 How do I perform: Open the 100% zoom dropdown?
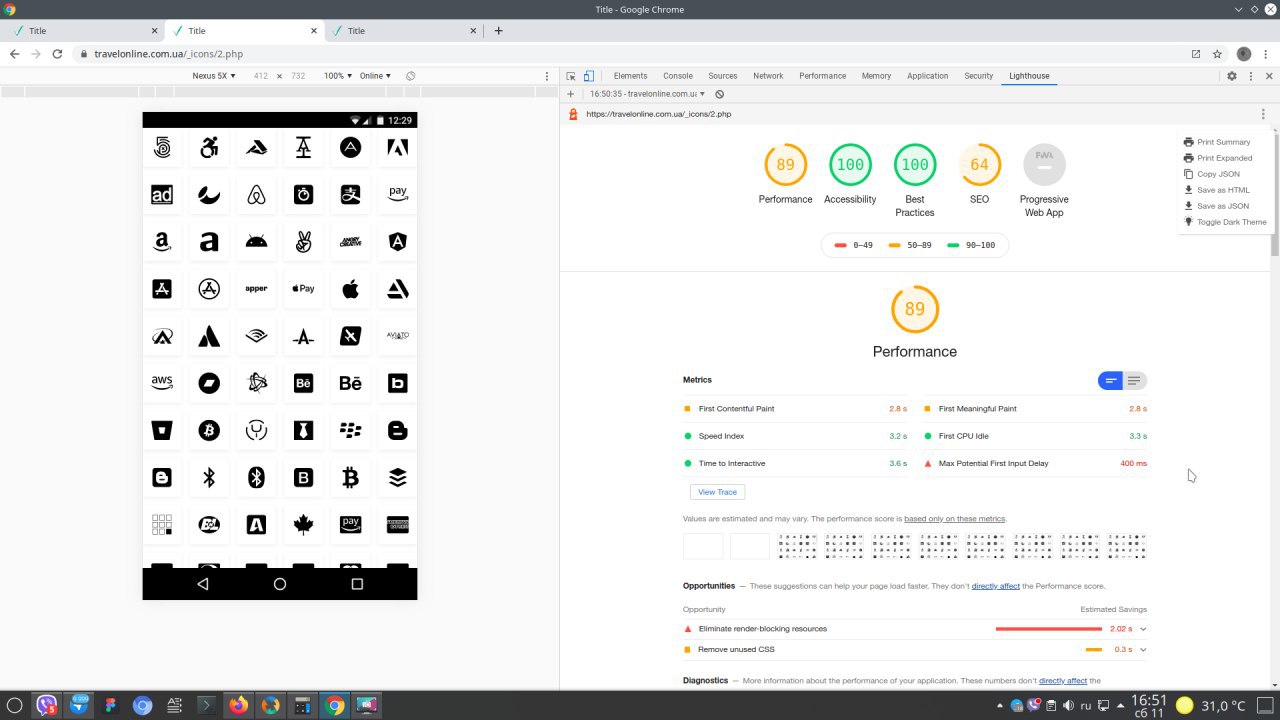tap(337, 76)
